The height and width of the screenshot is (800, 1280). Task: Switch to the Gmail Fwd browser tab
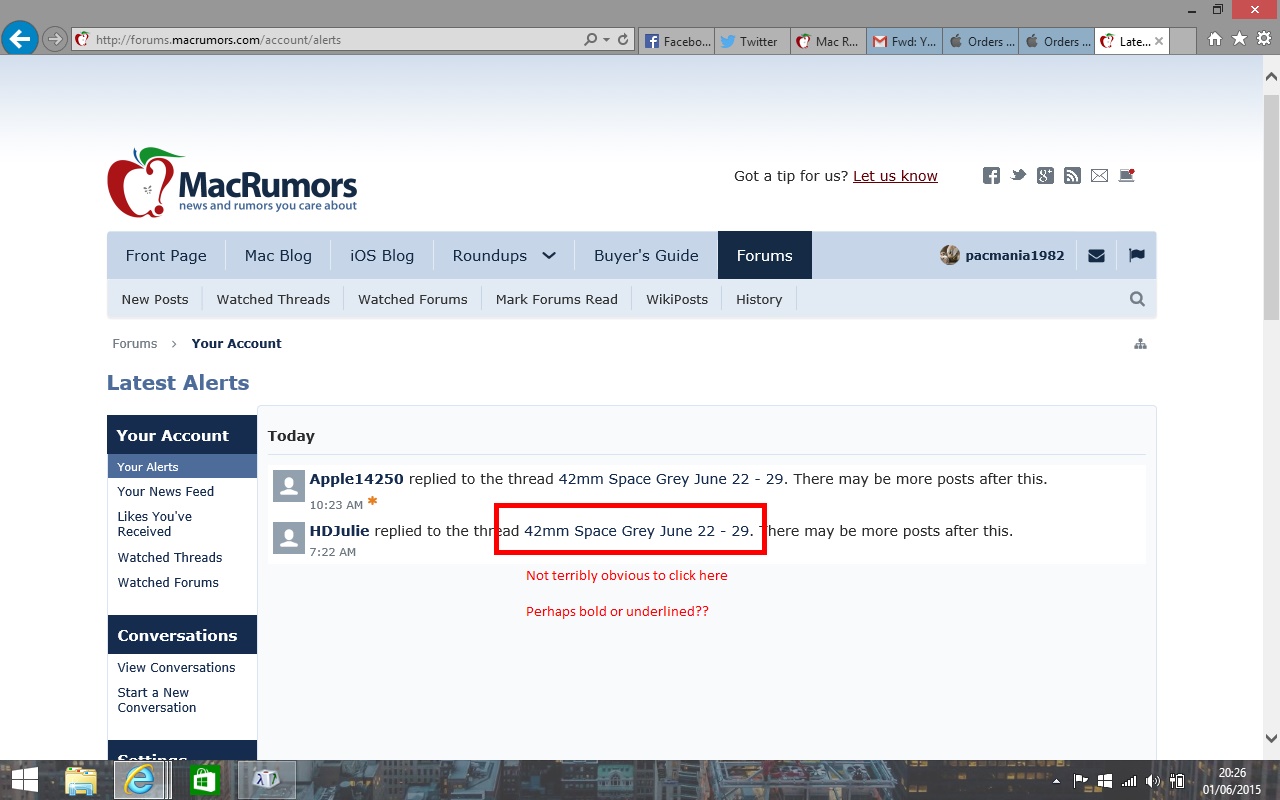pyautogui.click(x=904, y=41)
